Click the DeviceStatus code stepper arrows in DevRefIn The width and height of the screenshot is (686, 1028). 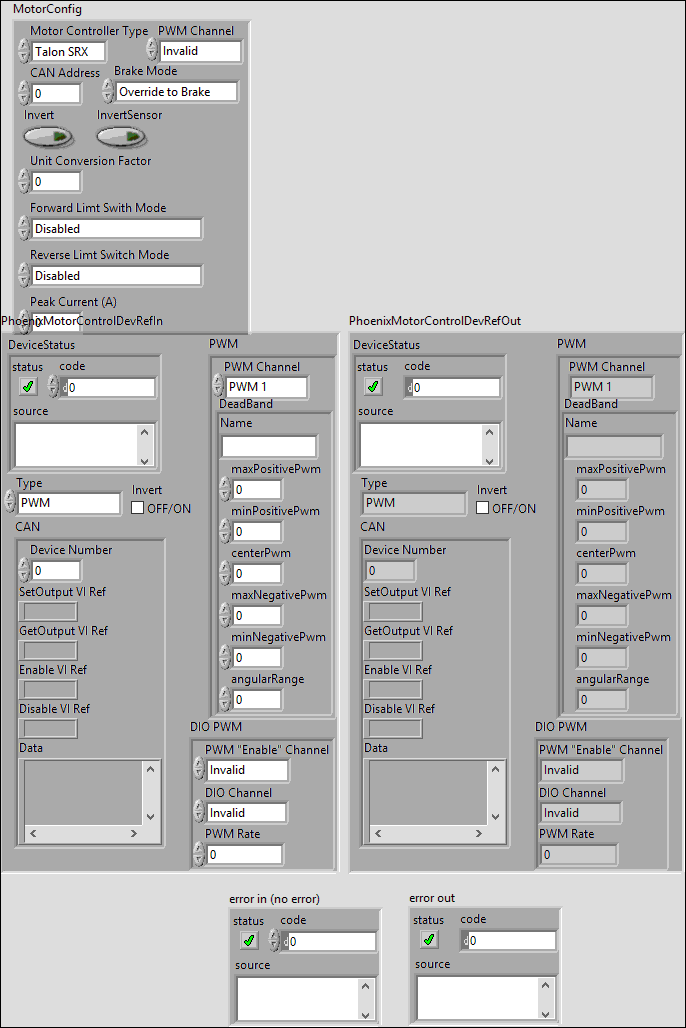(53, 387)
